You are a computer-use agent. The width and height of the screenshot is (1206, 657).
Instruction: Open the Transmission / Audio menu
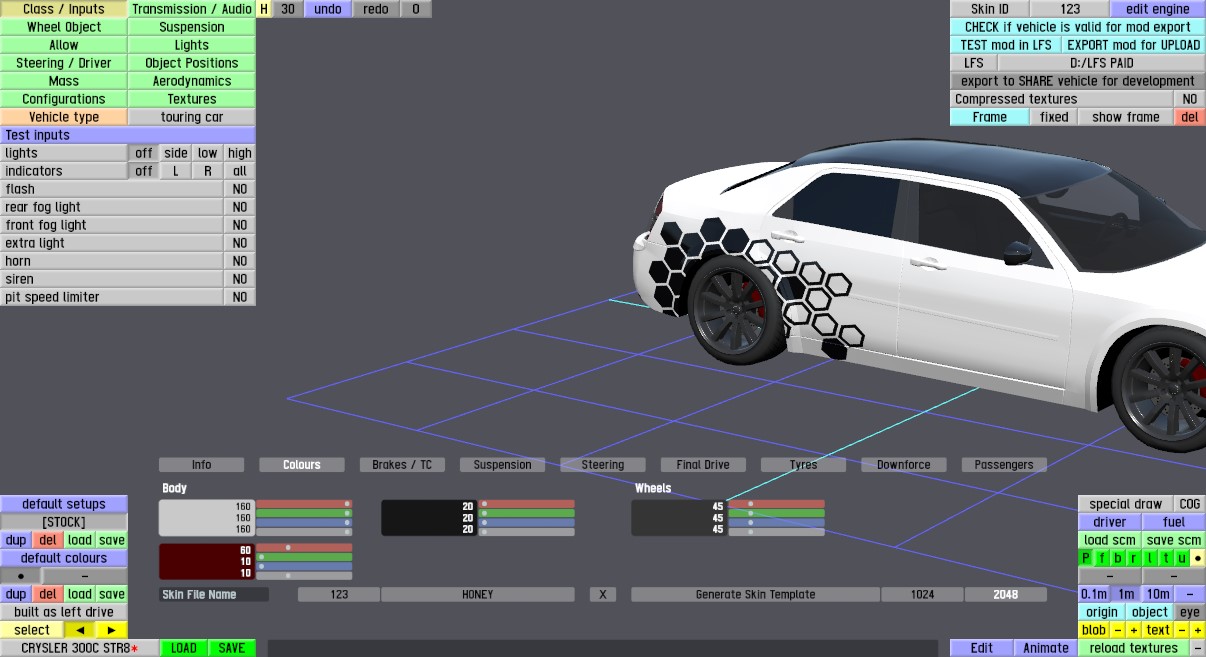pos(192,9)
